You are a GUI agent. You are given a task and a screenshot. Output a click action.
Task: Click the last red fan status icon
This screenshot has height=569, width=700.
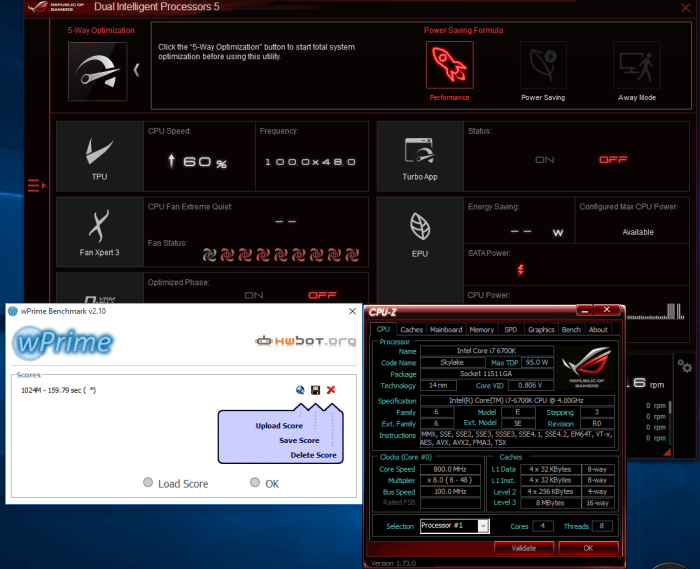click(352, 255)
